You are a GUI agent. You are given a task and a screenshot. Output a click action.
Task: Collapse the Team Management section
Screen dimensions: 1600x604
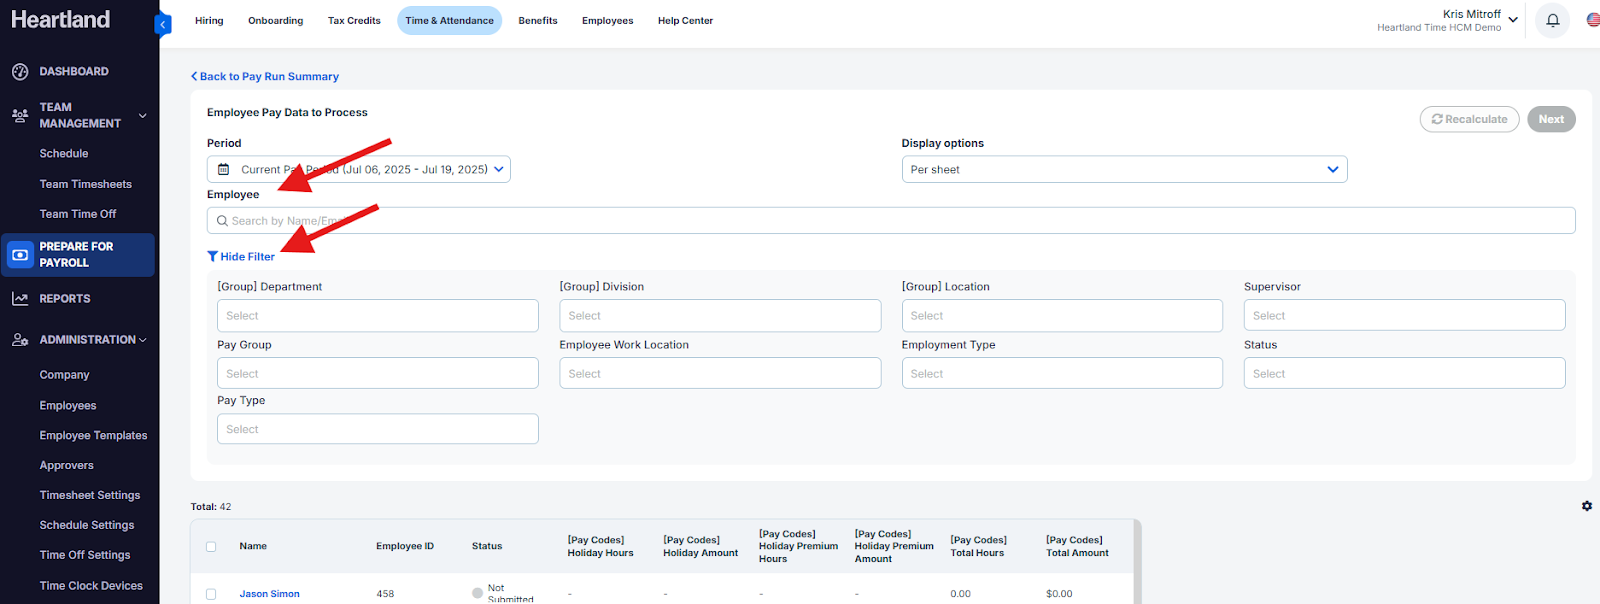point(142,116)
